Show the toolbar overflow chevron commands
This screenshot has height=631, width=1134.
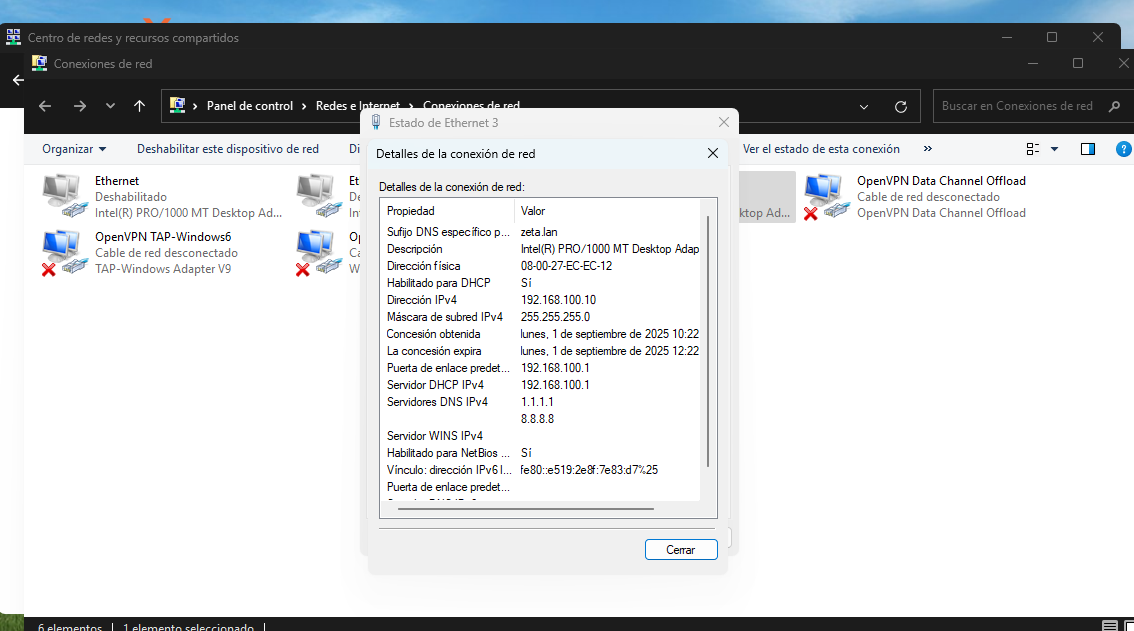[927, 149]
